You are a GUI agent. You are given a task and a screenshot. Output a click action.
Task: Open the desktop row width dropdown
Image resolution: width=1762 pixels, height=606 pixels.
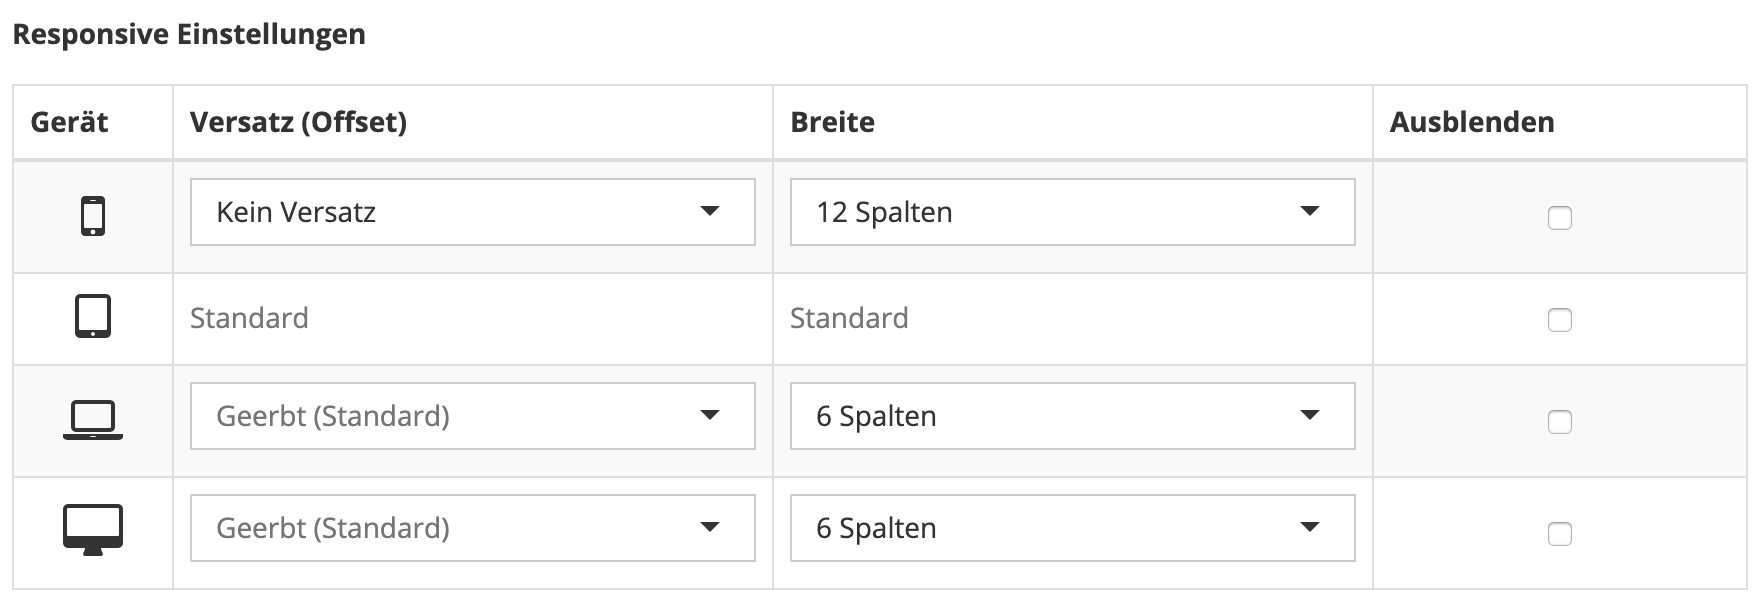(x=1072, y=528)
